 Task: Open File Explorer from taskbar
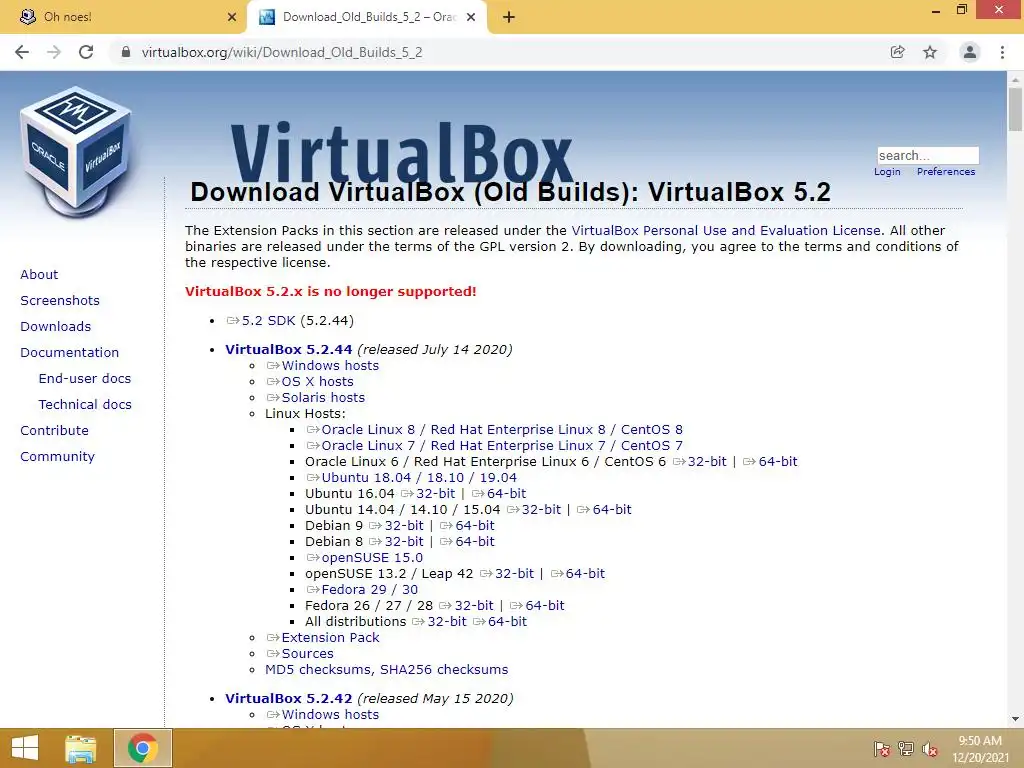pyautogui.click(x=81, y=748)
